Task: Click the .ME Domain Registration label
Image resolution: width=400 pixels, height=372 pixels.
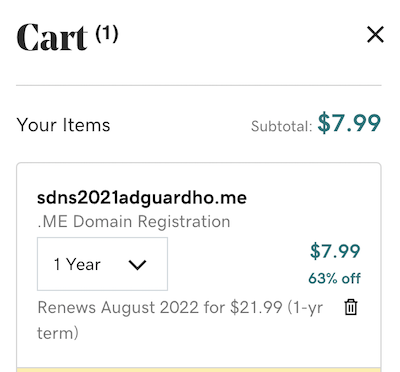Action: click(134, 222)
